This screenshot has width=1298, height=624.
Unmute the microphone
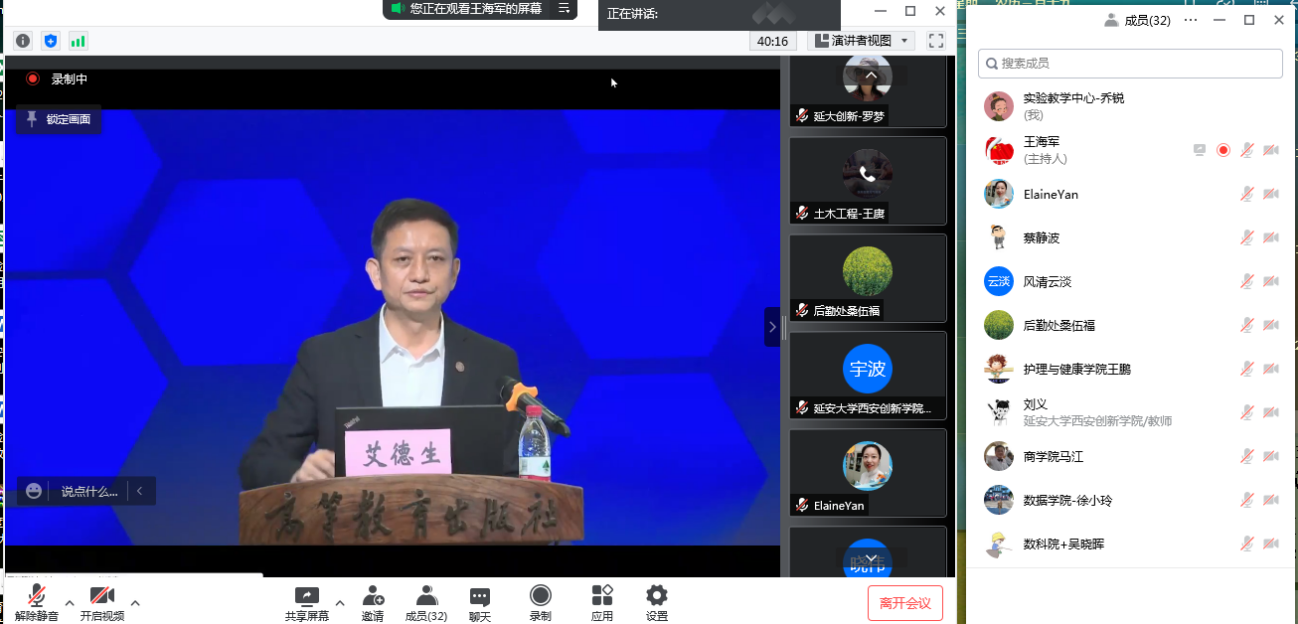(x=37, y=603)
